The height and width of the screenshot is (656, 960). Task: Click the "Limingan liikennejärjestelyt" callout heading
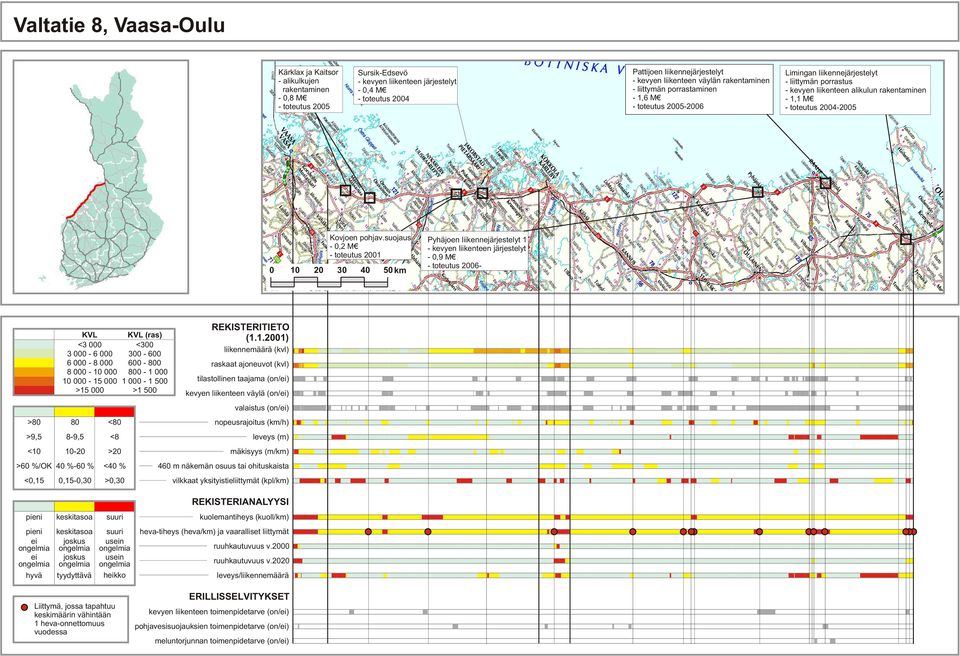coord(831,73)
